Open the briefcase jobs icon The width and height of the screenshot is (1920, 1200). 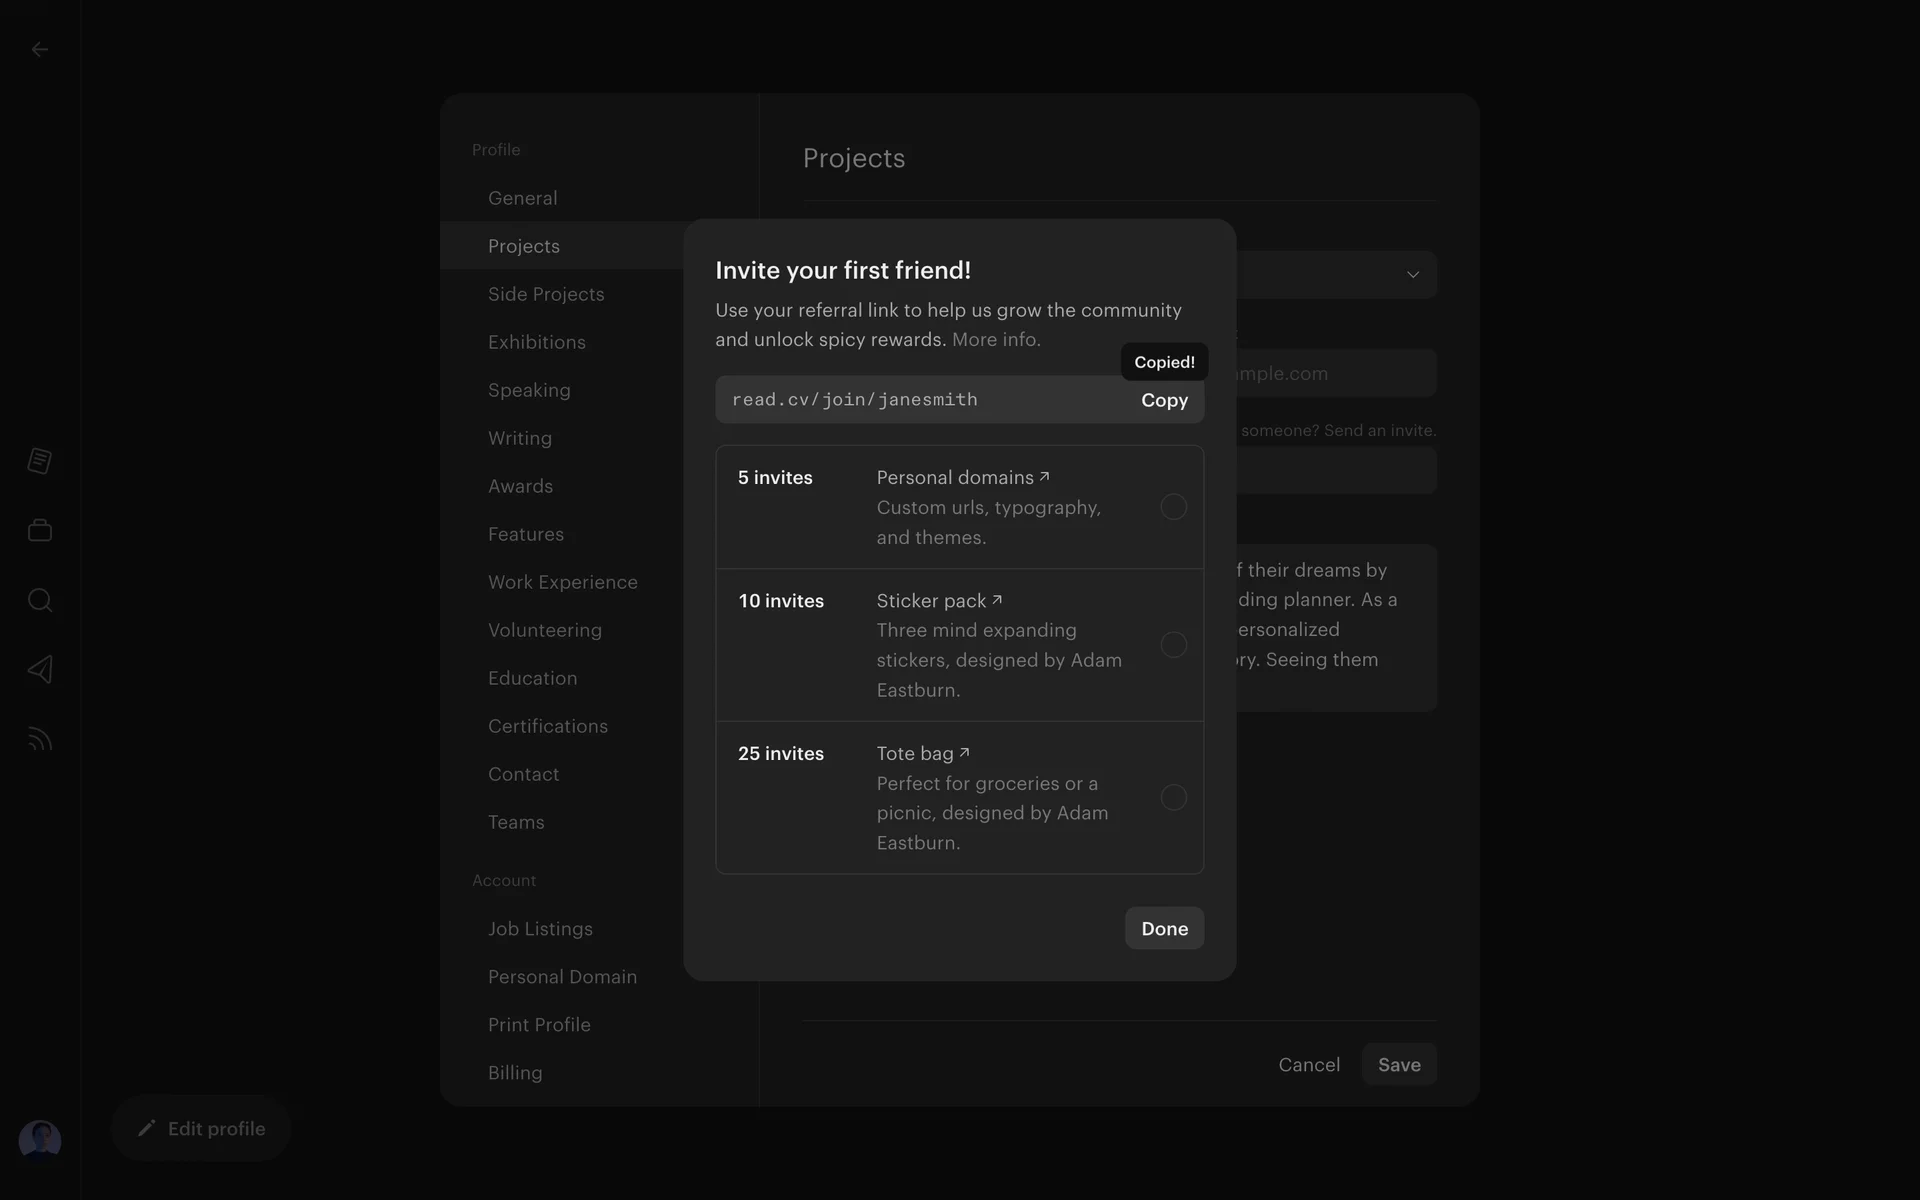(40, 530)
